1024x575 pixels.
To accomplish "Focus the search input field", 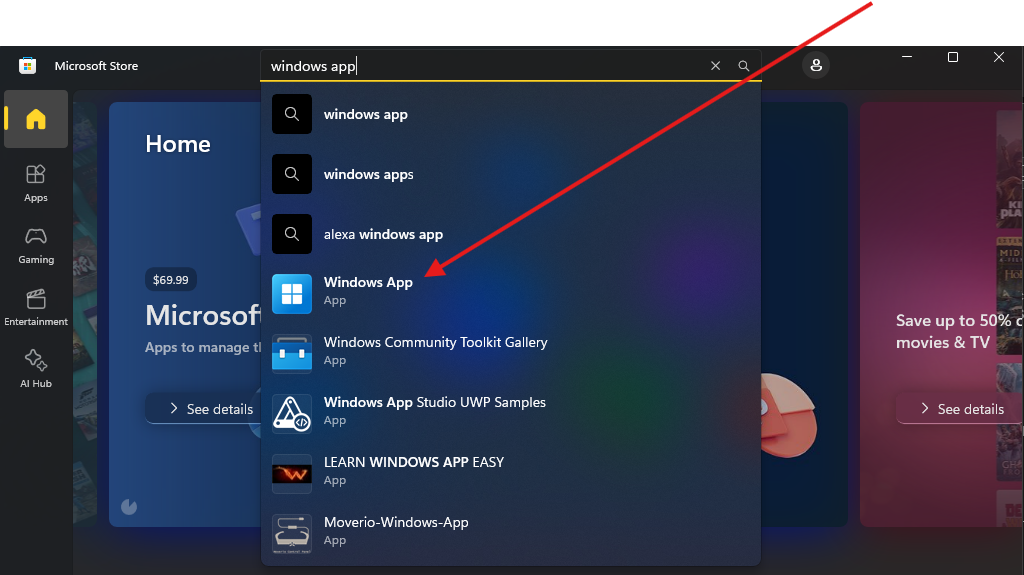I will (x=480, y=66).
